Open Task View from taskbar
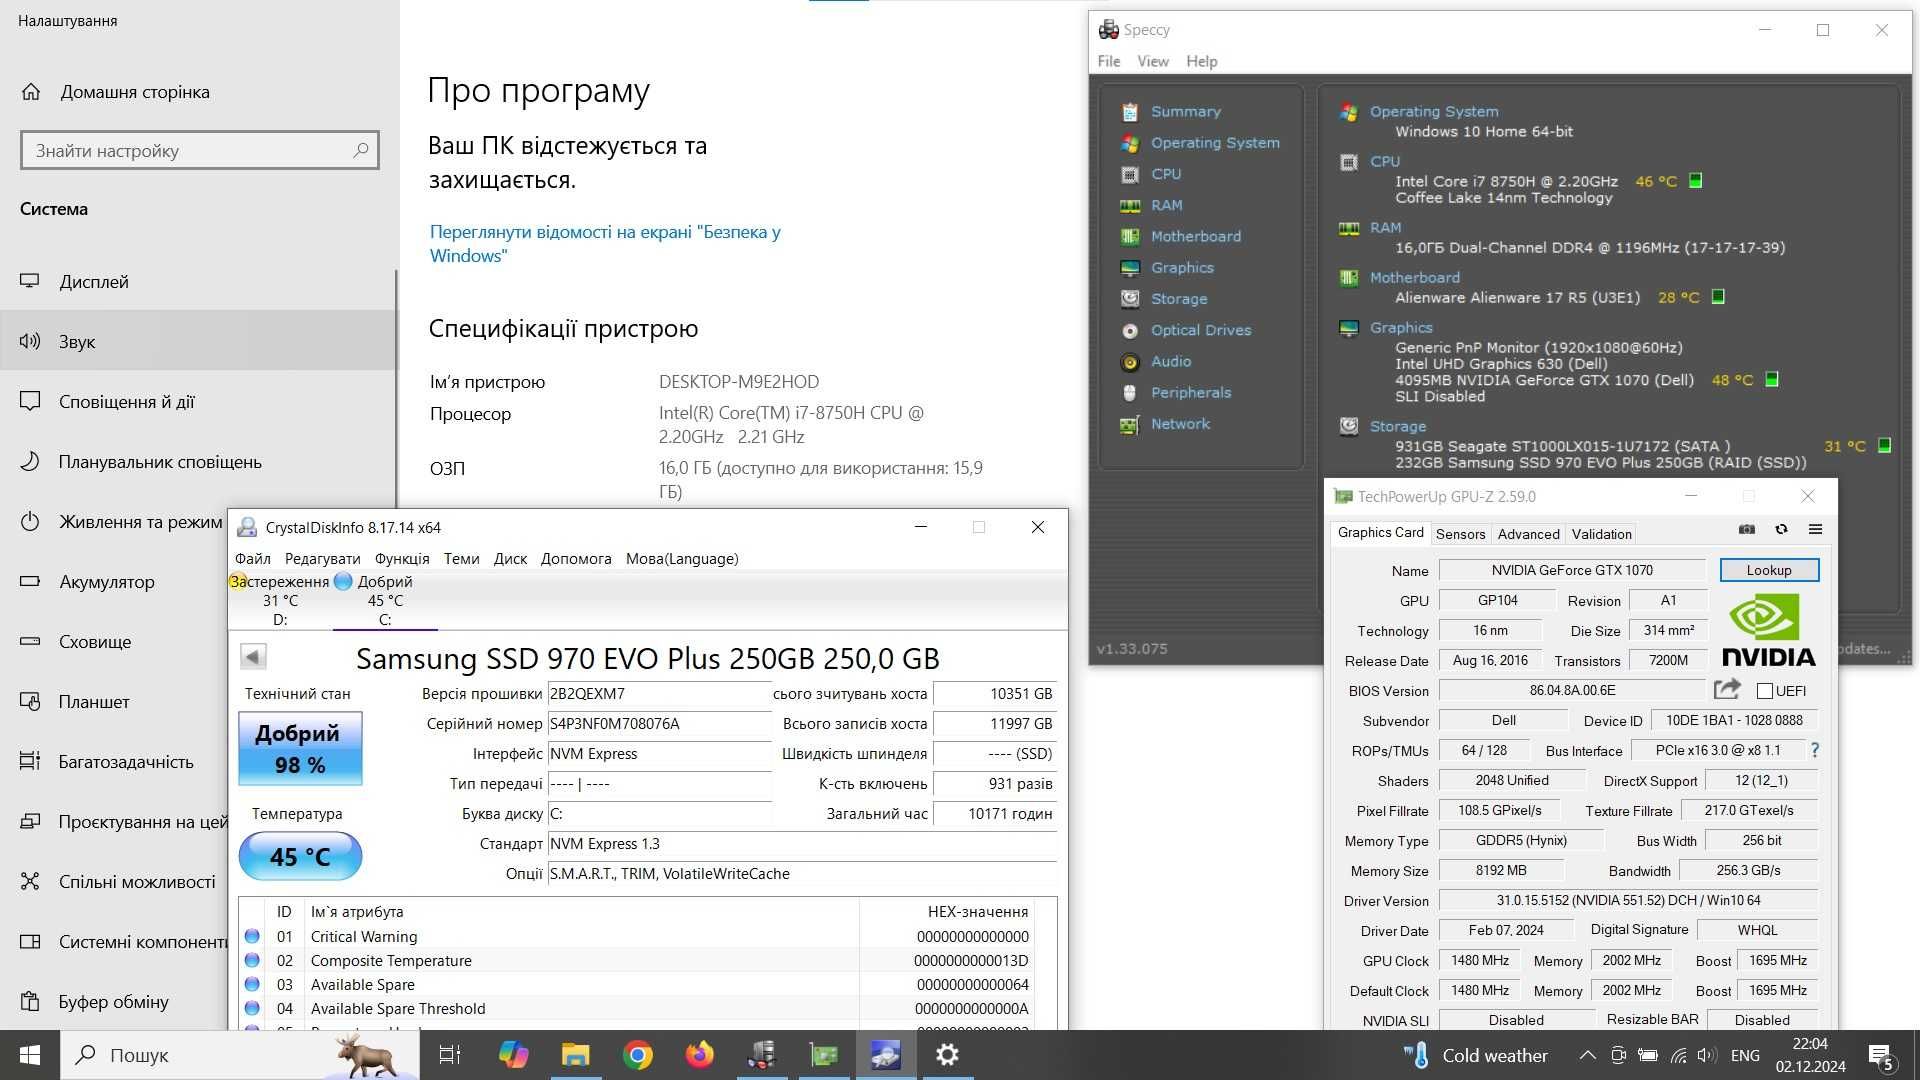 pos(450,1055)
